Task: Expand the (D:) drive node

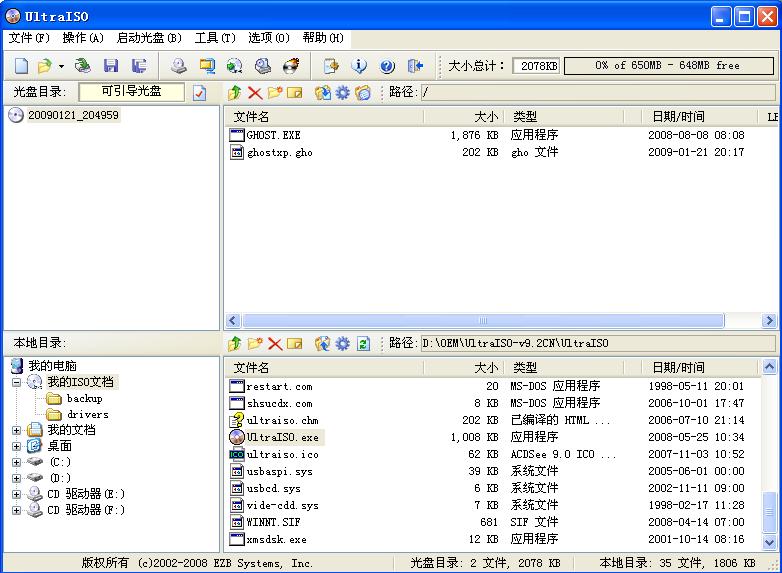Action: point(16,478)
